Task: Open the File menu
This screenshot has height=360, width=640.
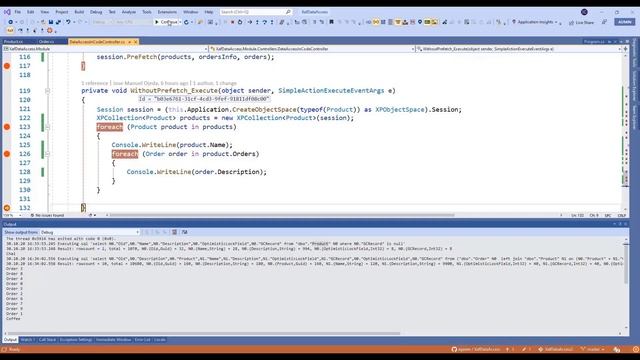Action: pos(18,12)
